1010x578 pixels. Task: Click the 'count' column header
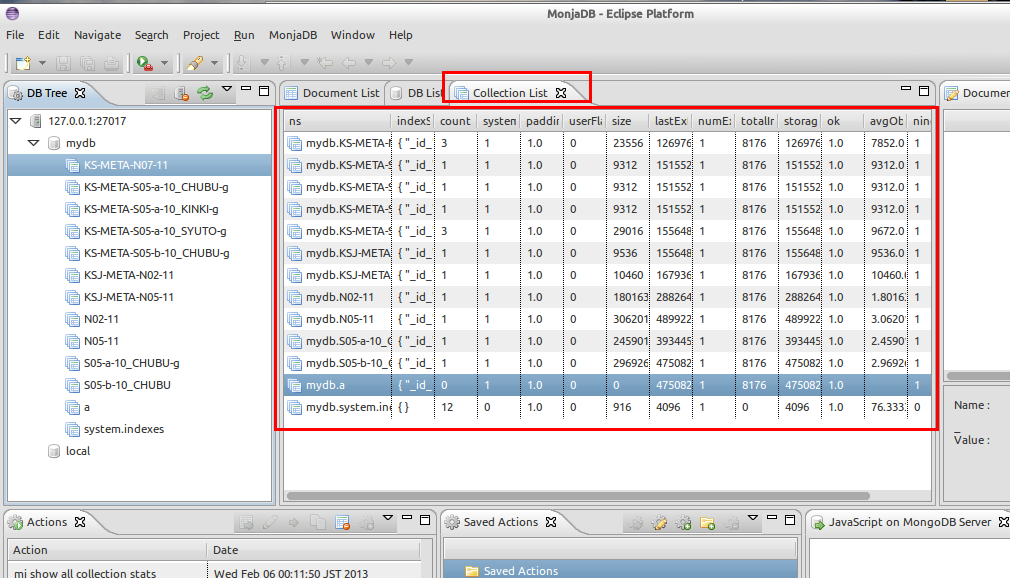(x=455, y=120)
